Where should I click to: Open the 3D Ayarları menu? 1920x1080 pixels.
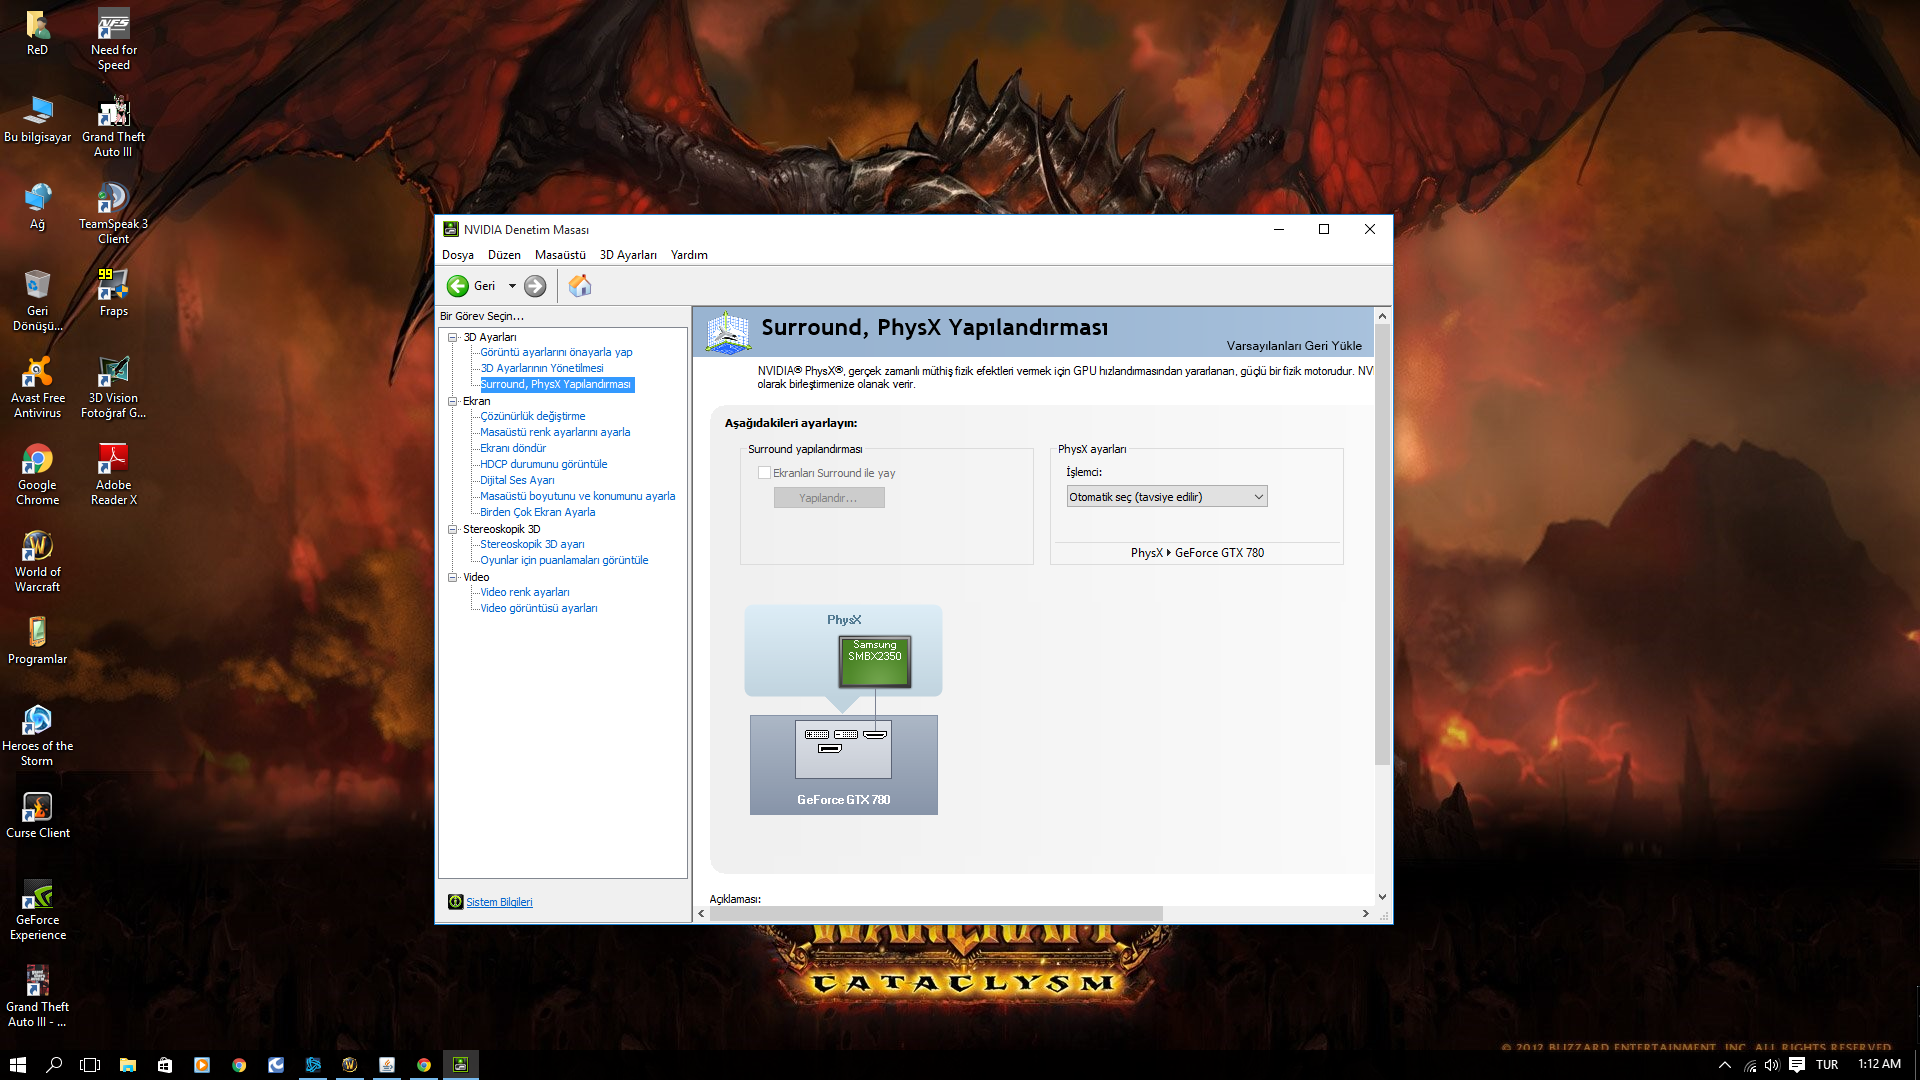628,255
